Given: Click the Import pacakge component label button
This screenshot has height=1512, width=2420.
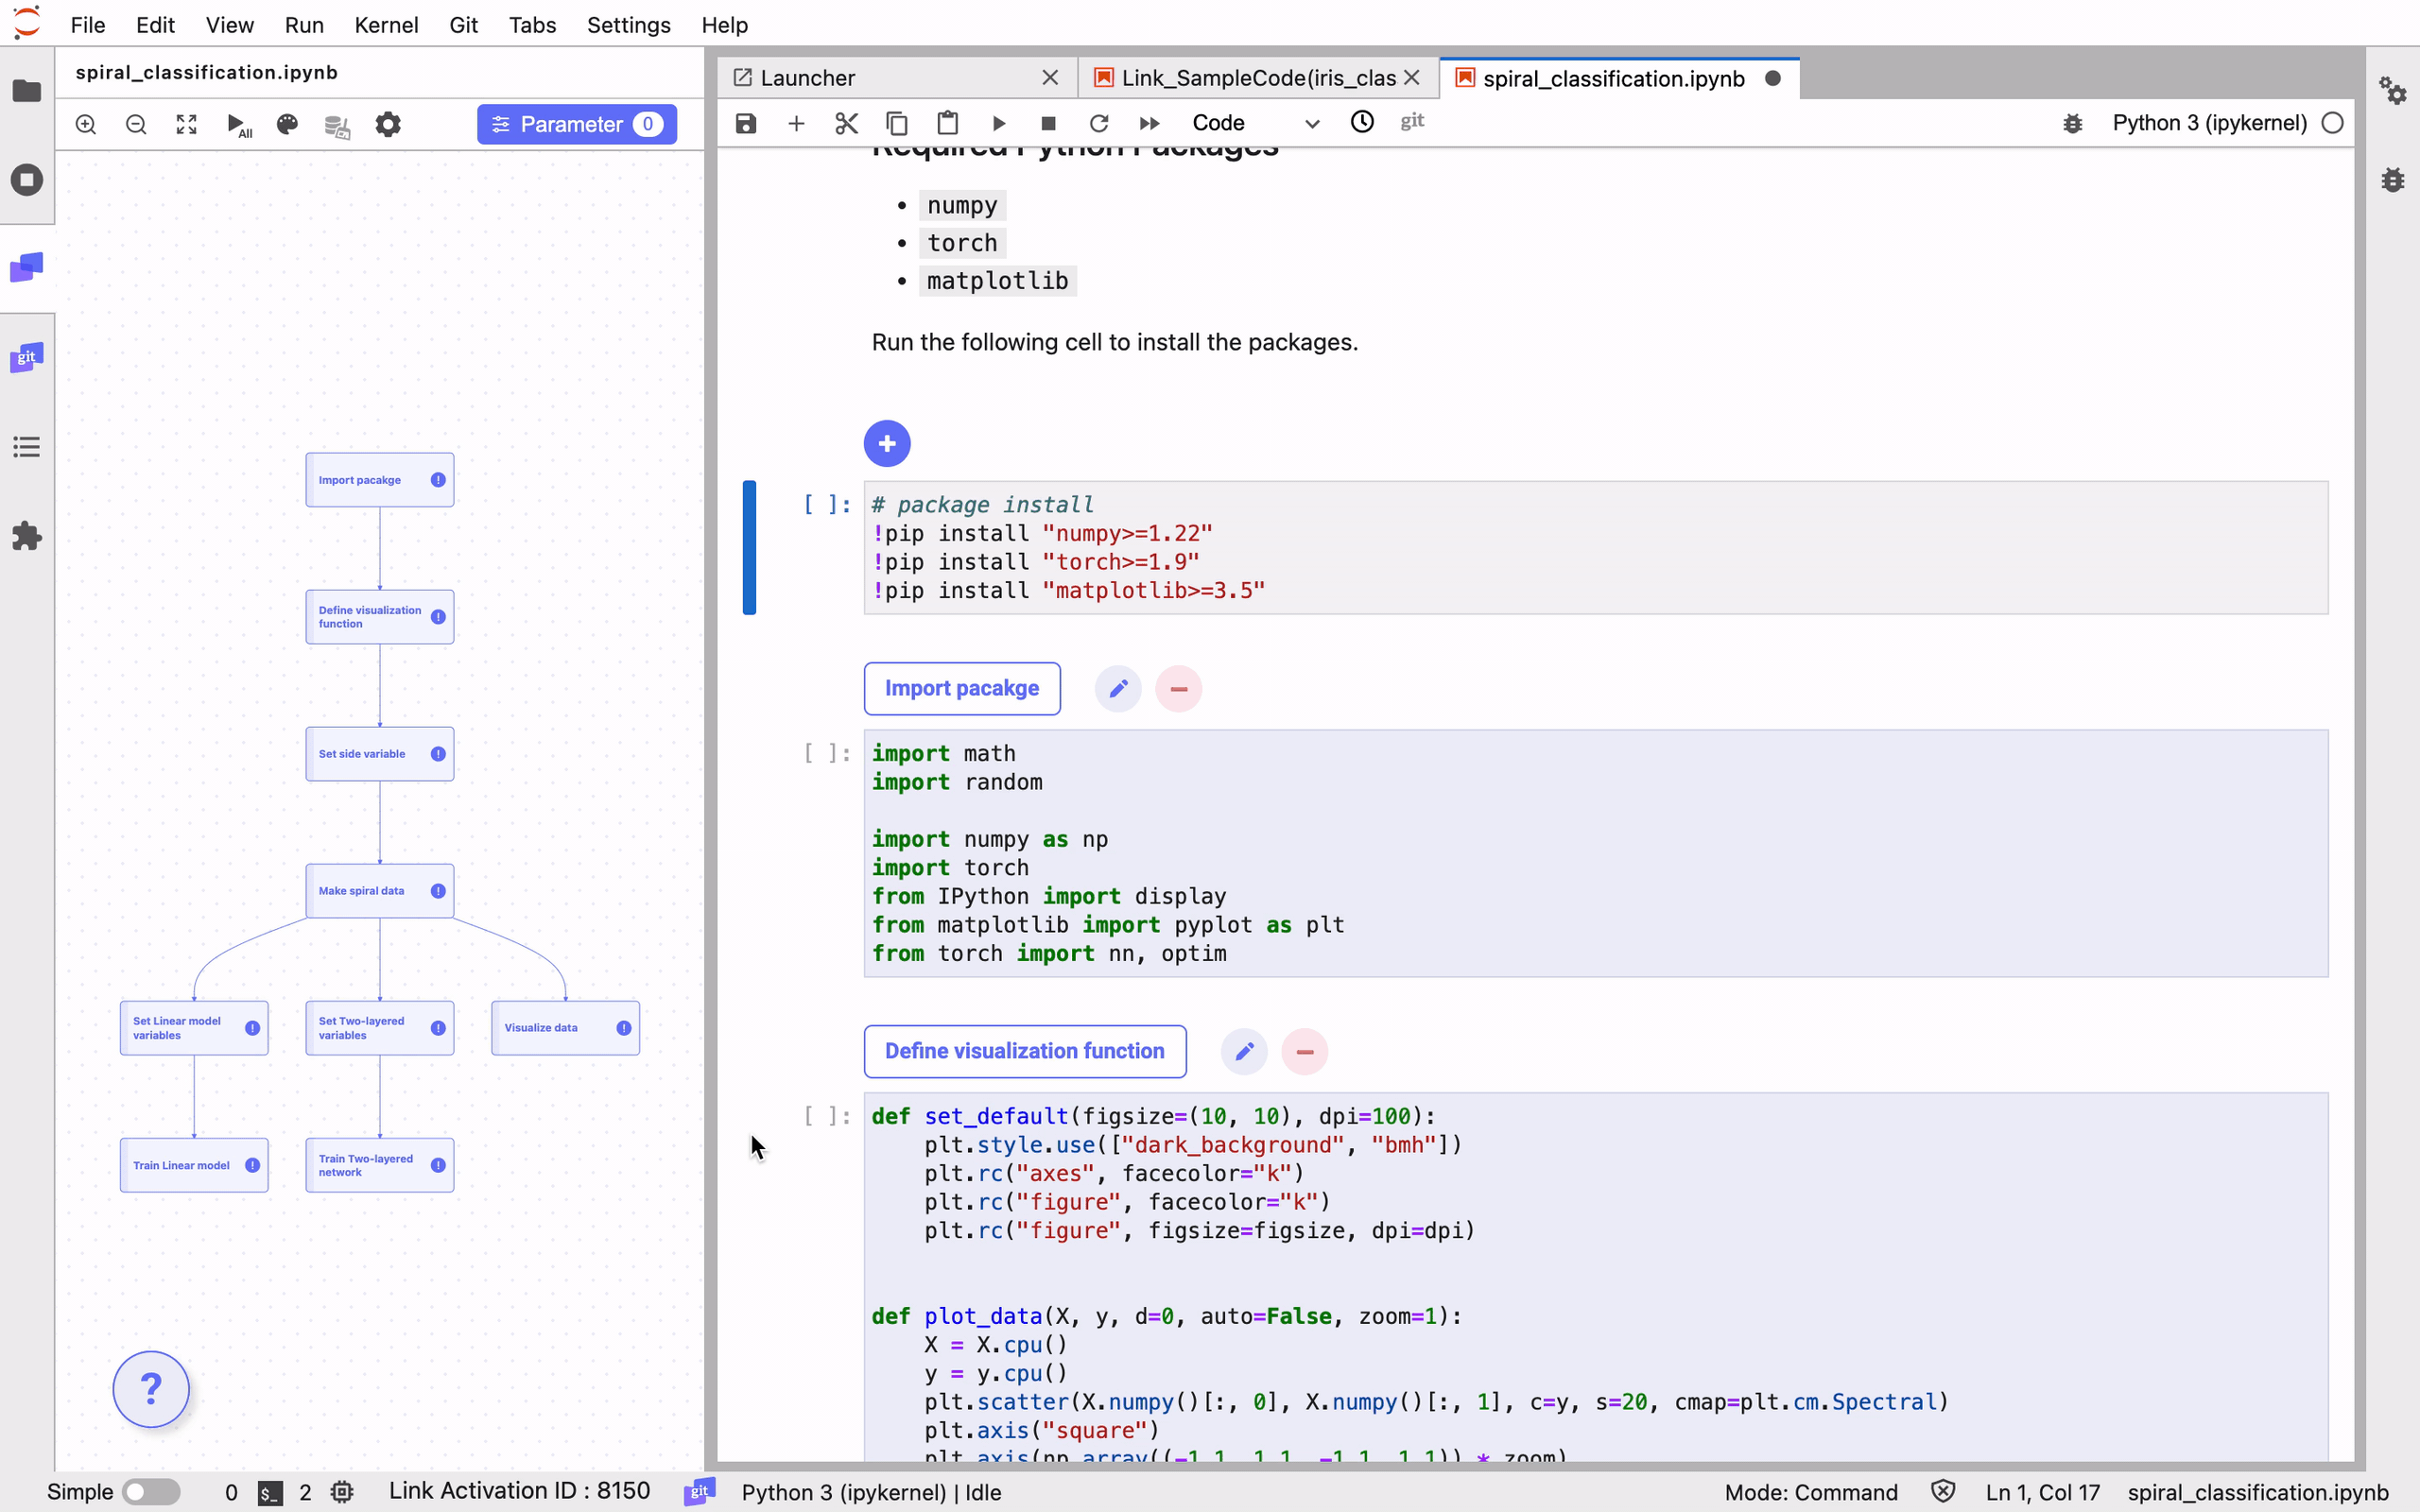Looking at the screenshot, I should click(961, 688).
